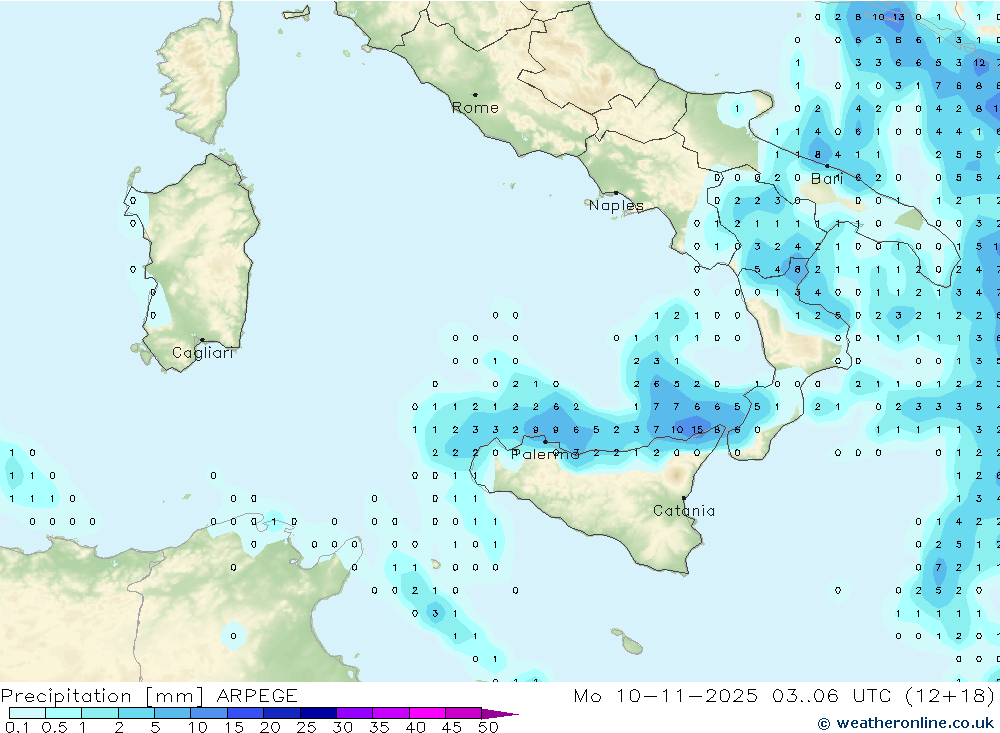Screen dimensions: 1000x733
Task: Open the weatheronline.co.uk copyright link
Action: tap(906, 723)
